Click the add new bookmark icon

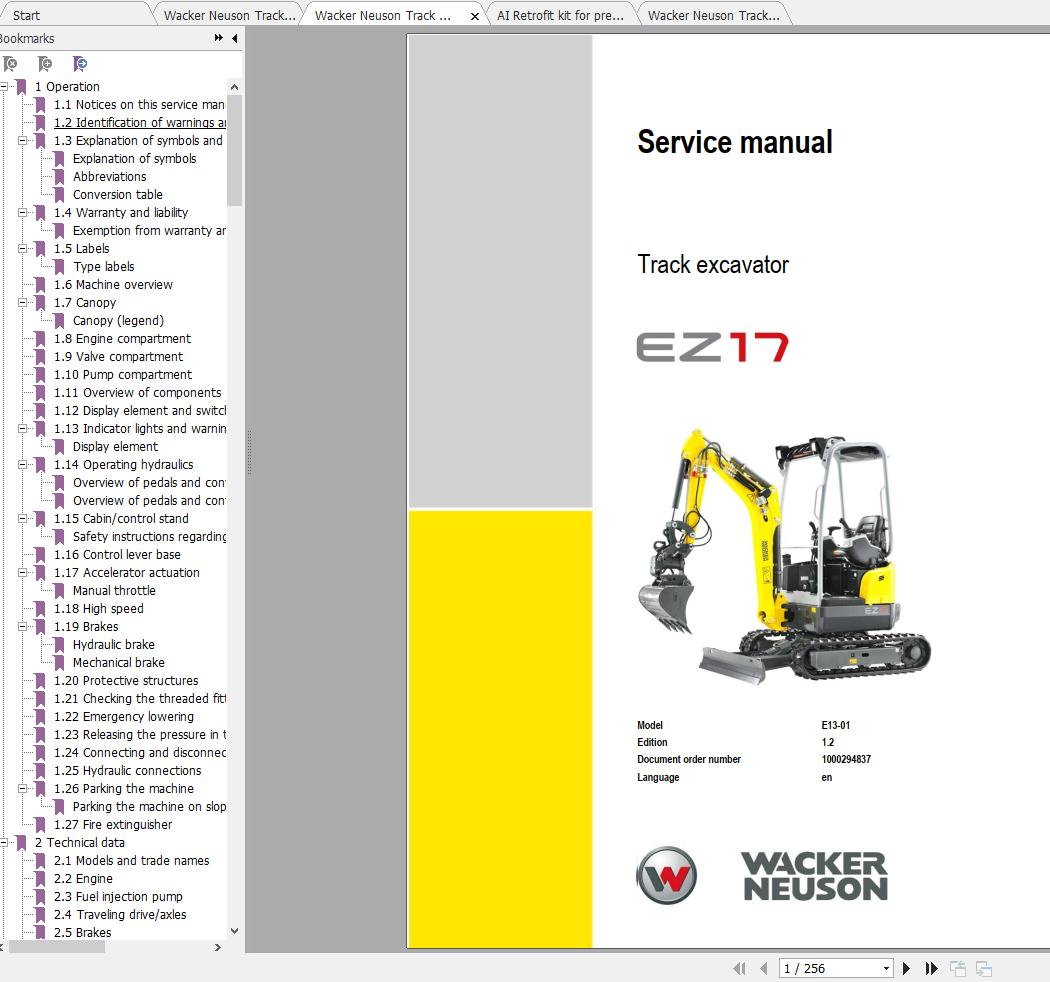click(45, 63)
